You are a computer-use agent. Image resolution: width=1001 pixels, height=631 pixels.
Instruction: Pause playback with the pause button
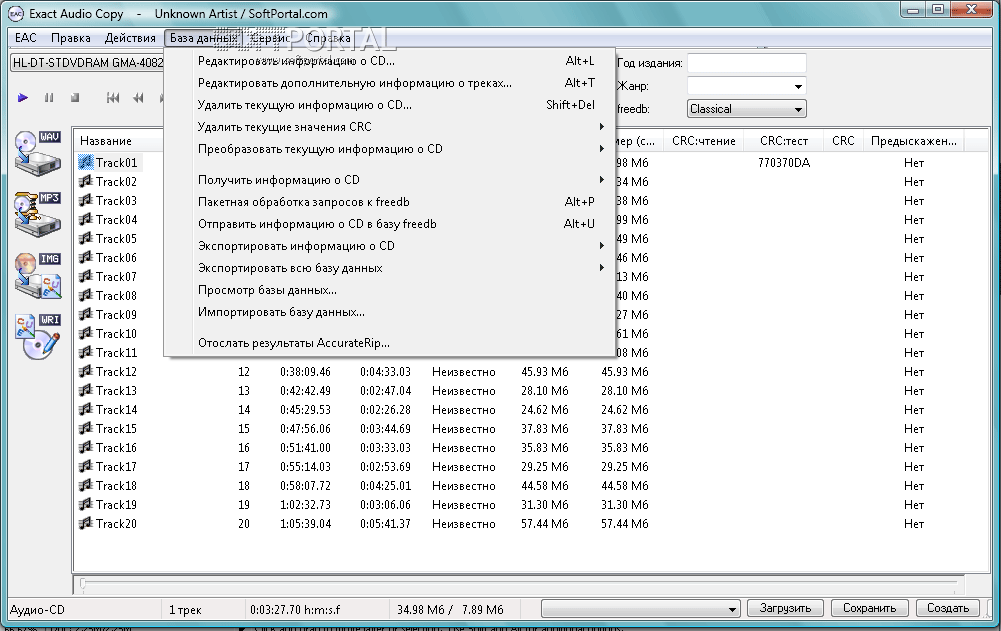[x=49, y=98]
